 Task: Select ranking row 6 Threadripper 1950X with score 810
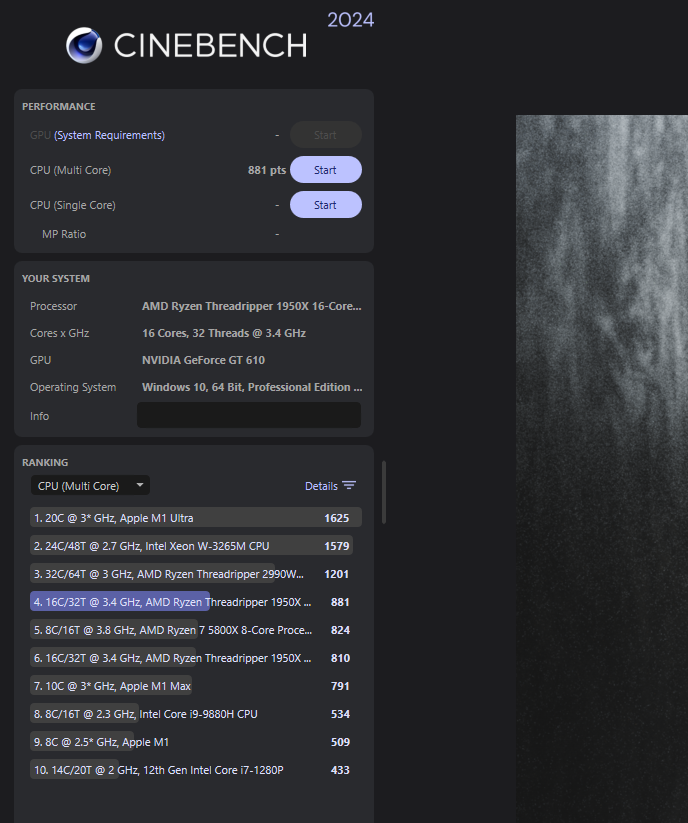tap(196, 658)
